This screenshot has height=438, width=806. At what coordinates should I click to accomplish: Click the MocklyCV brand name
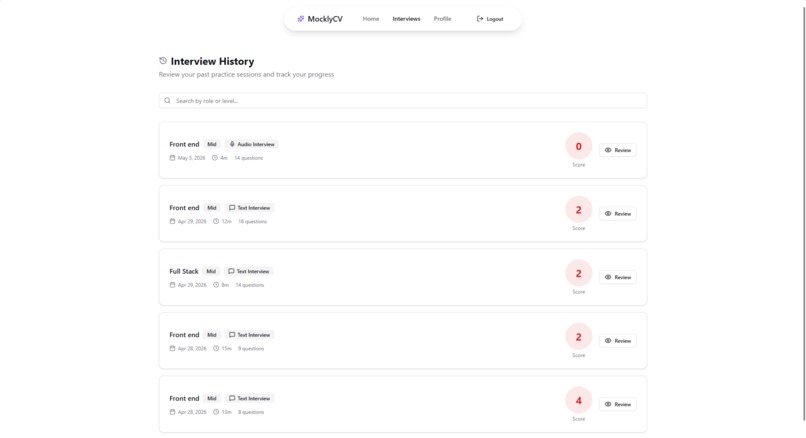point(325,19)
